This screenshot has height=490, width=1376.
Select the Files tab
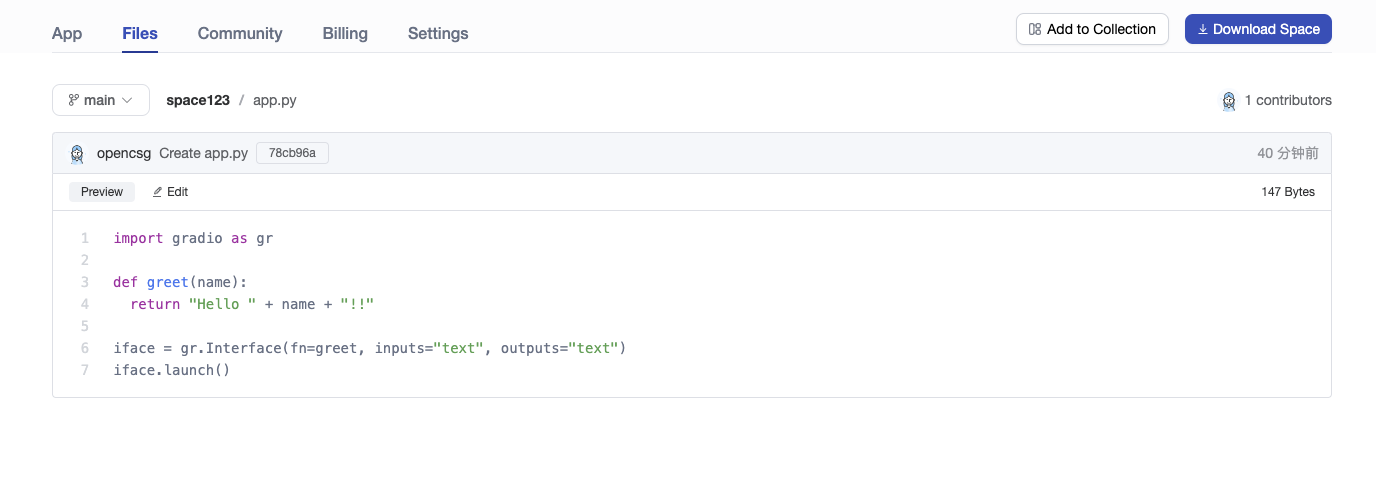coord(140,33)
